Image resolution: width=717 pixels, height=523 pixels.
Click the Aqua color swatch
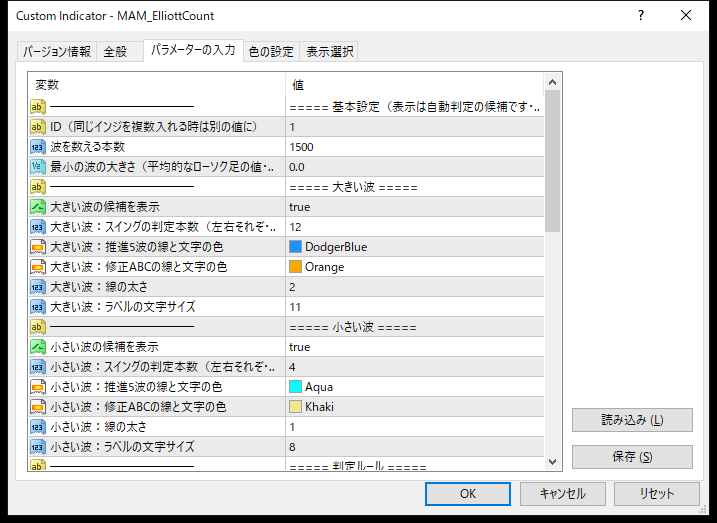tap(295, 387)
